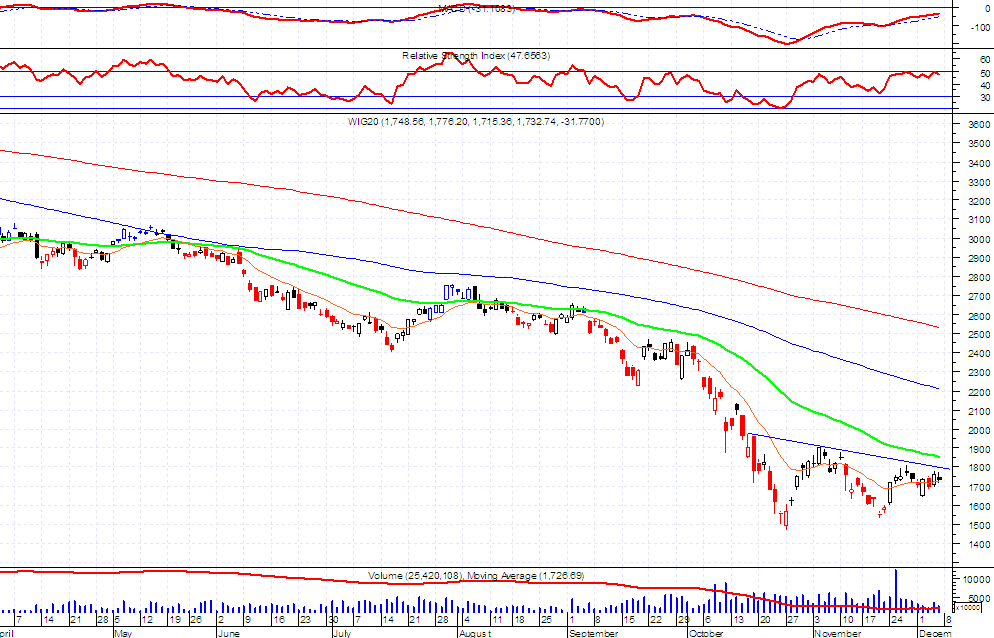This screenshot has width=994, height=638.
Task: Click date tick 20 in October
Action: (765, 620)
